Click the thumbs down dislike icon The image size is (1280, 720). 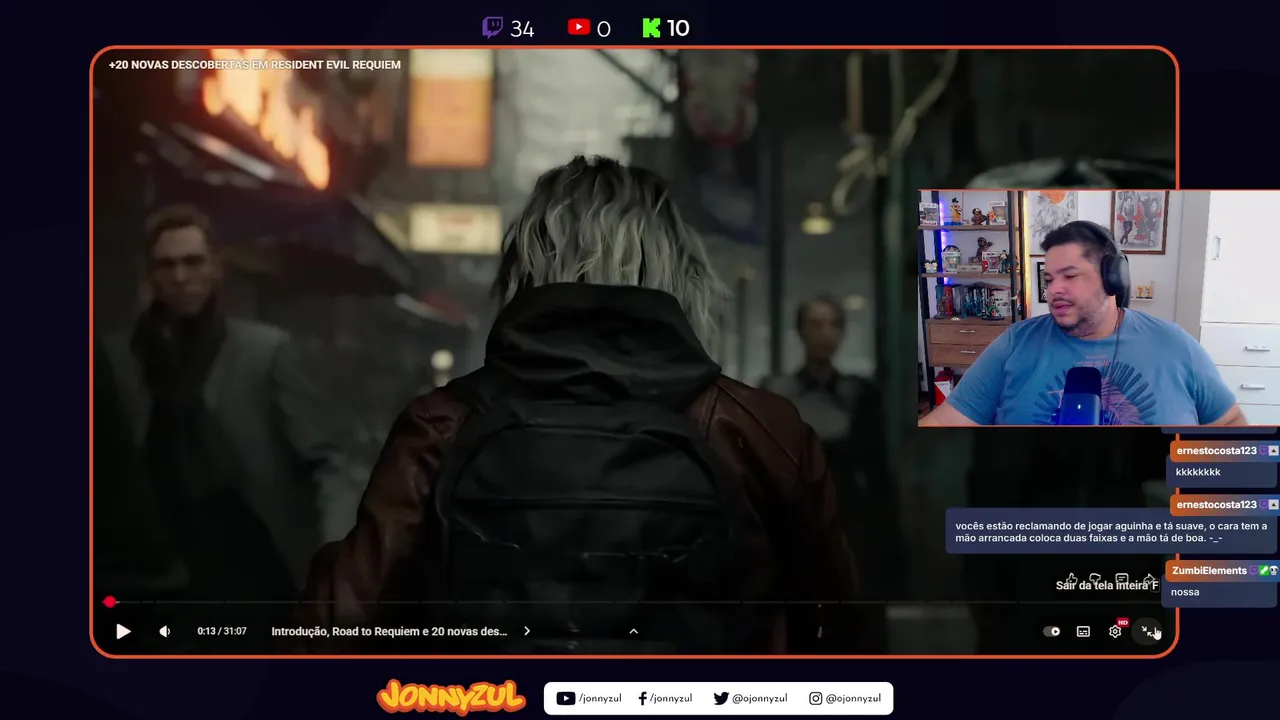pyautogui.click(x=1096, y=579)
